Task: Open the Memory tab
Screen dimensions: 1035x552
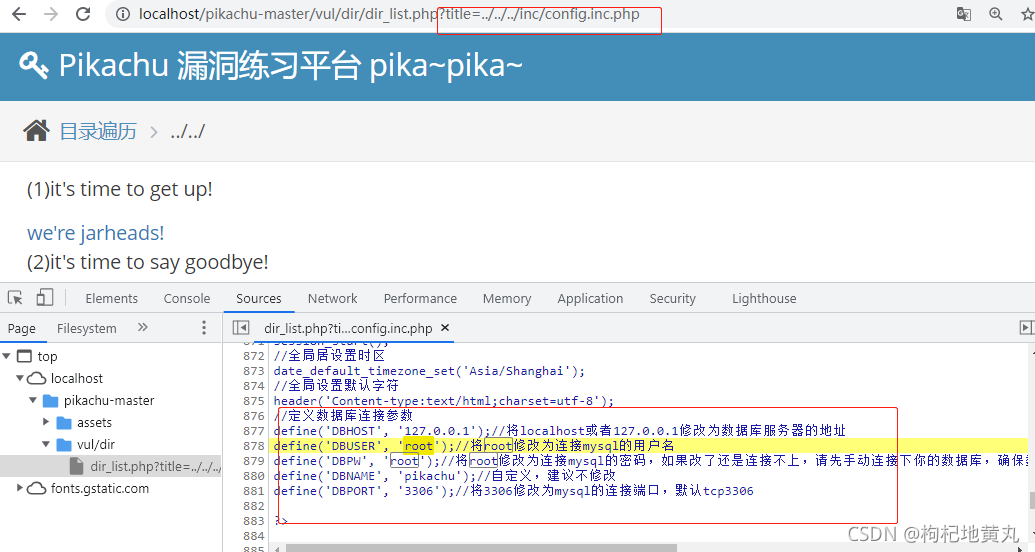Action: point(507,298)
